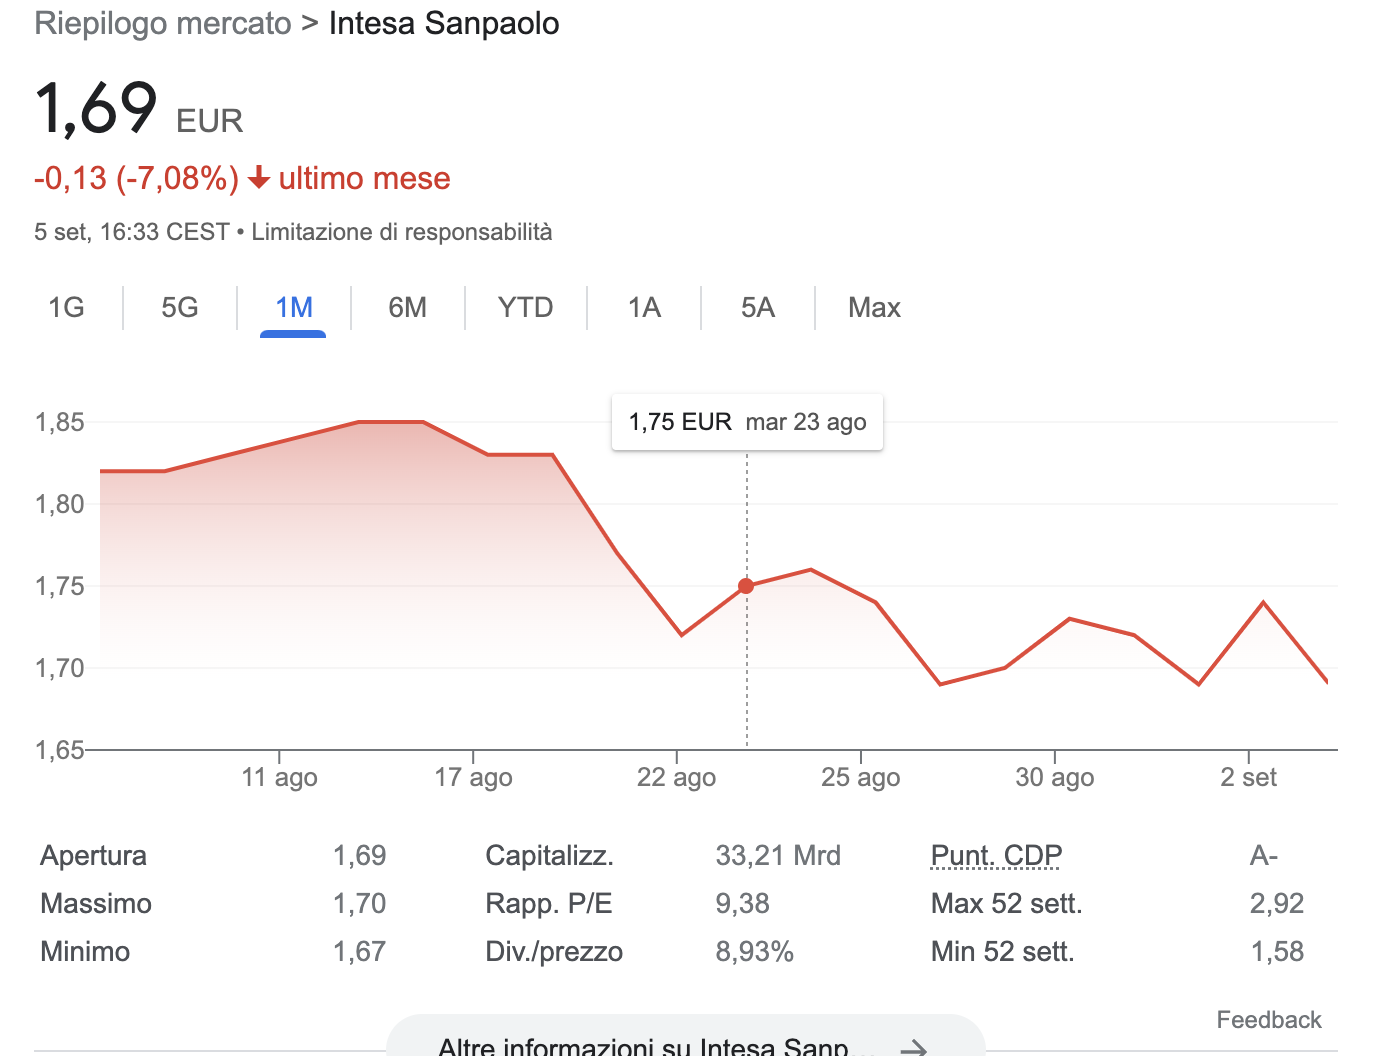The image size is (1388, 1056).
Task: Click the 5 set, 16:33 CEST timestamp
Action: tap(132, 232)
